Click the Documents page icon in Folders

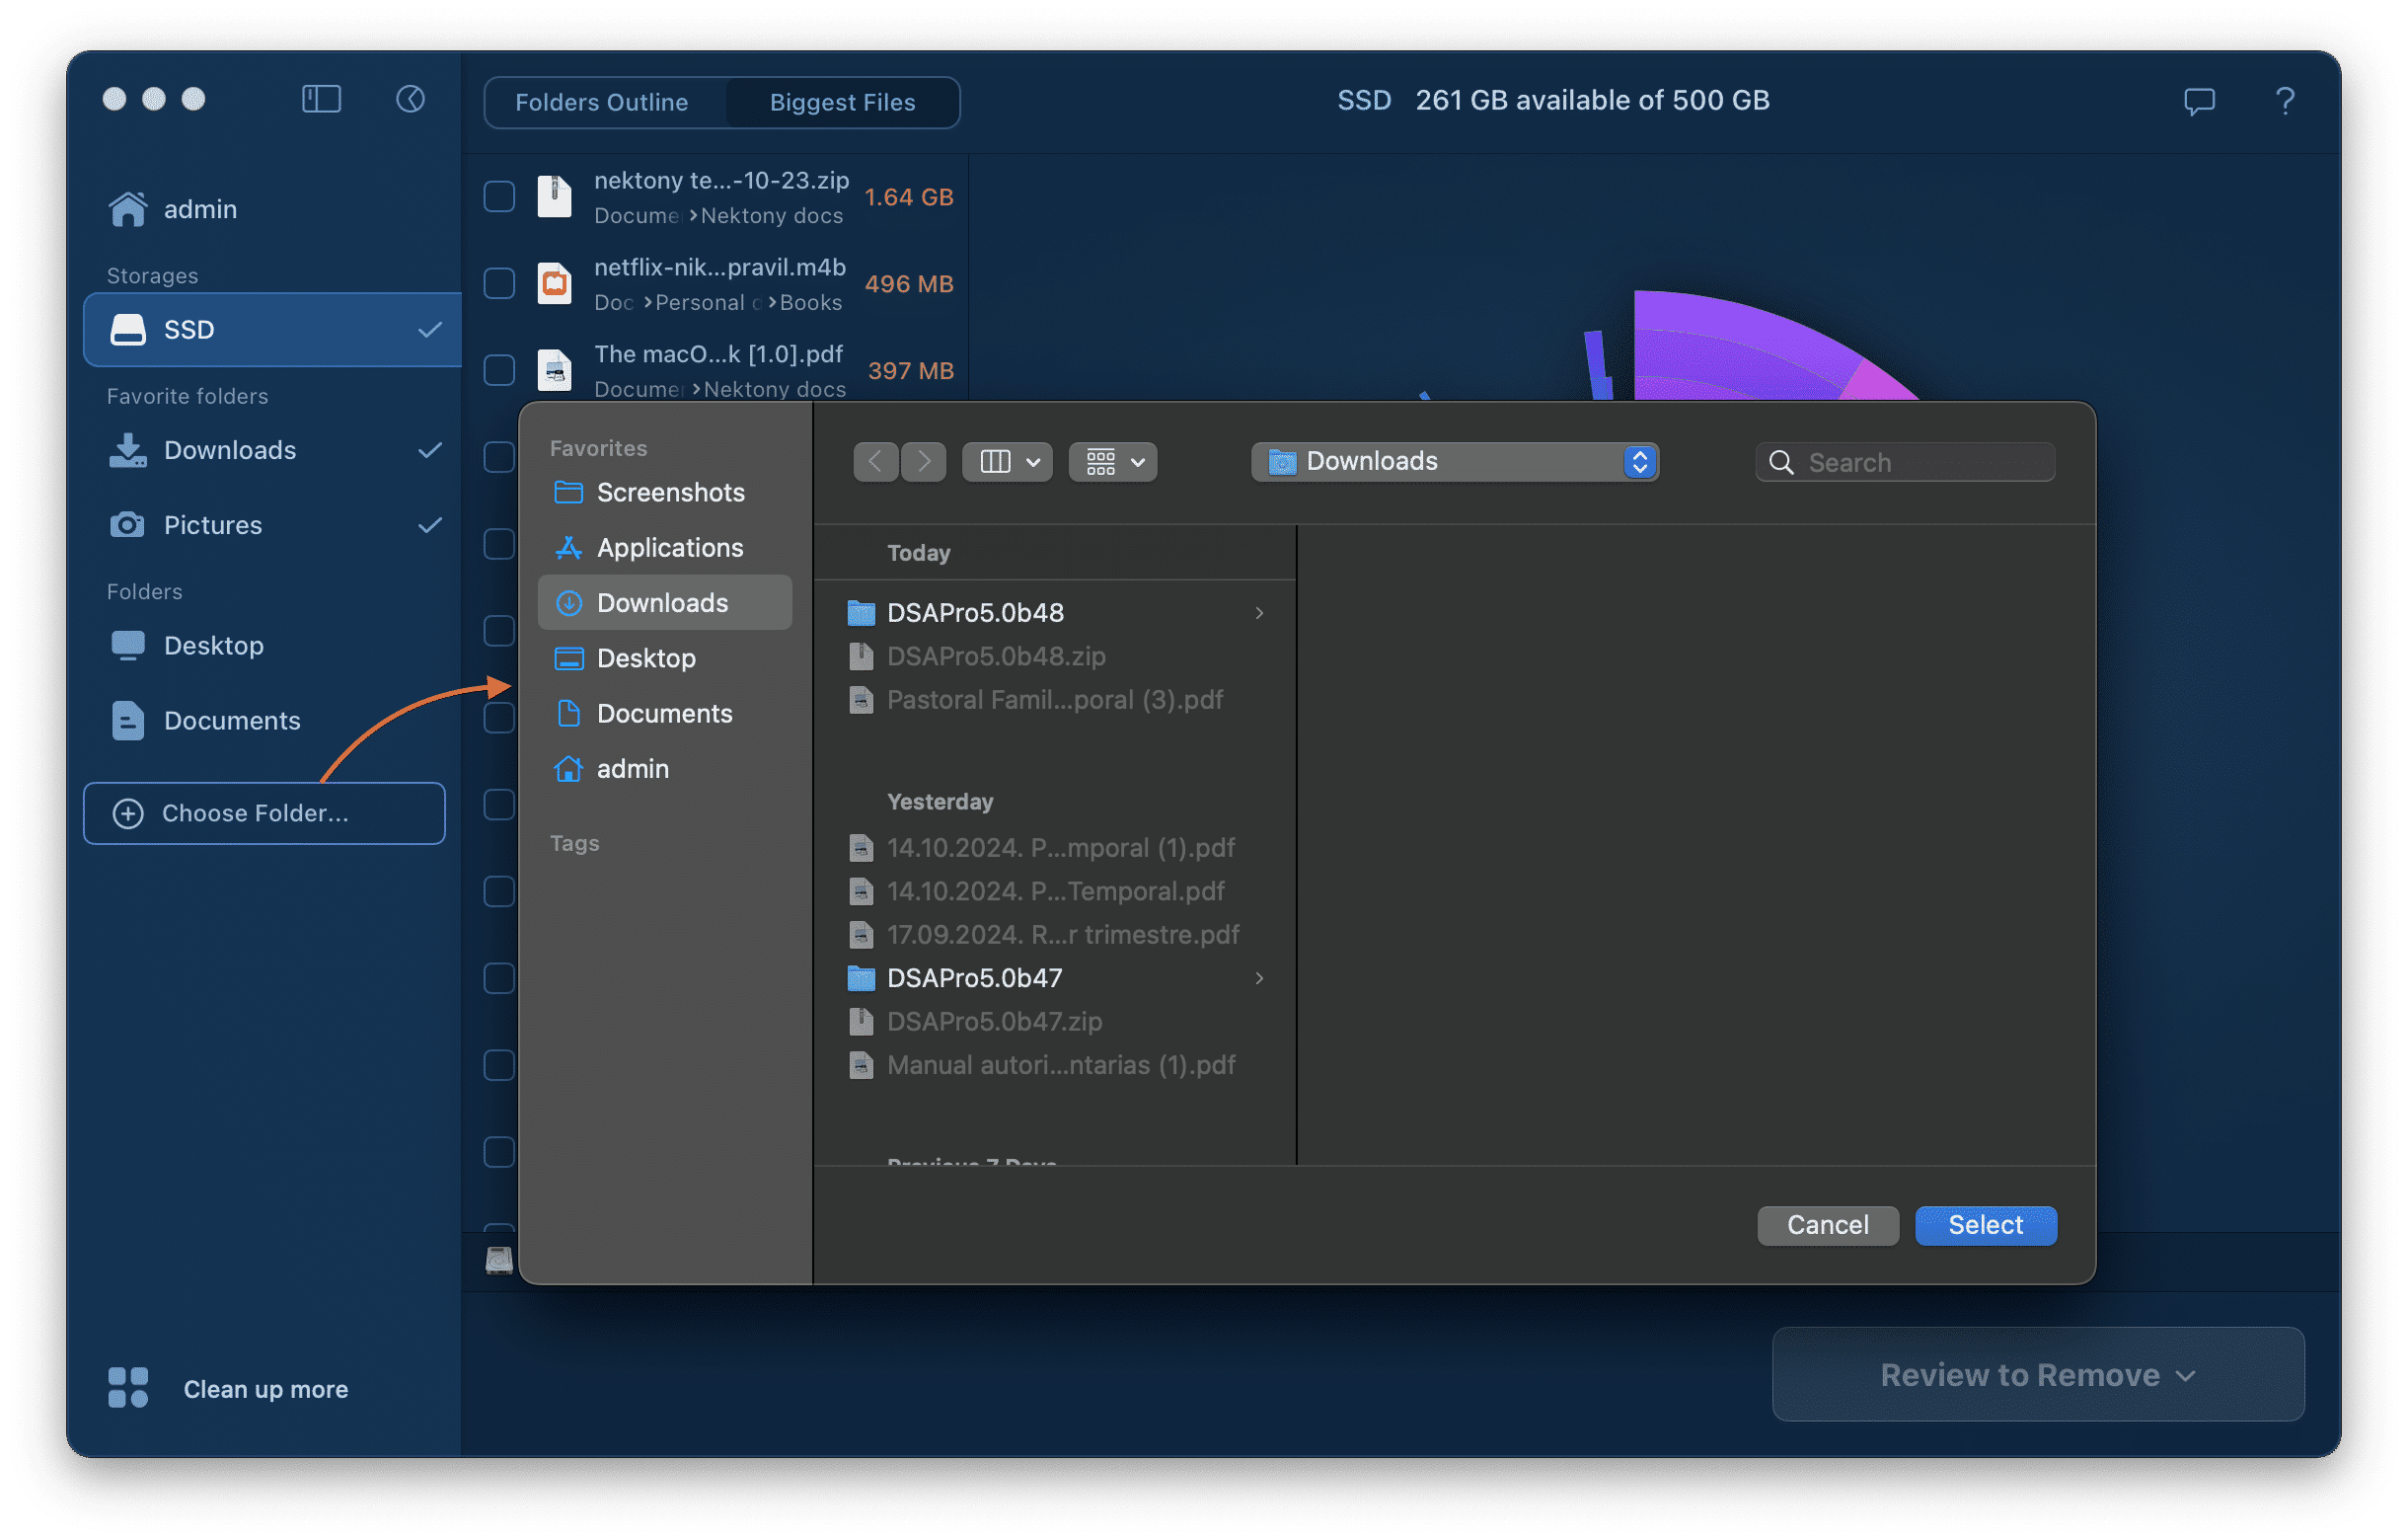tap(128, 720)
